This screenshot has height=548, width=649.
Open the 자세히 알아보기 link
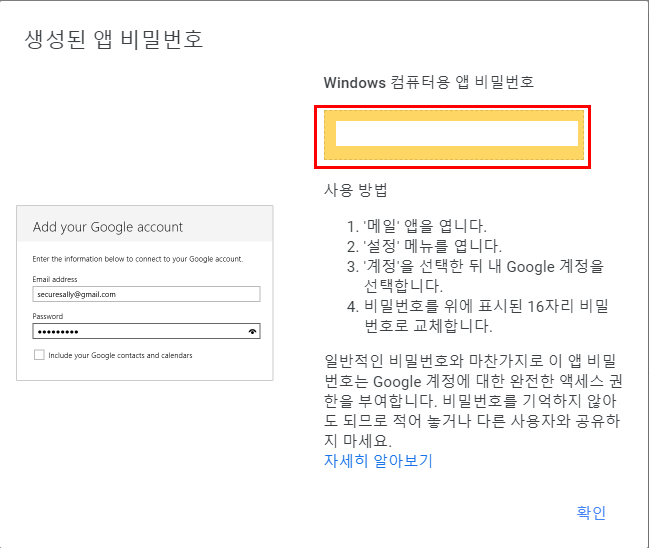click(x=378, y=460)
